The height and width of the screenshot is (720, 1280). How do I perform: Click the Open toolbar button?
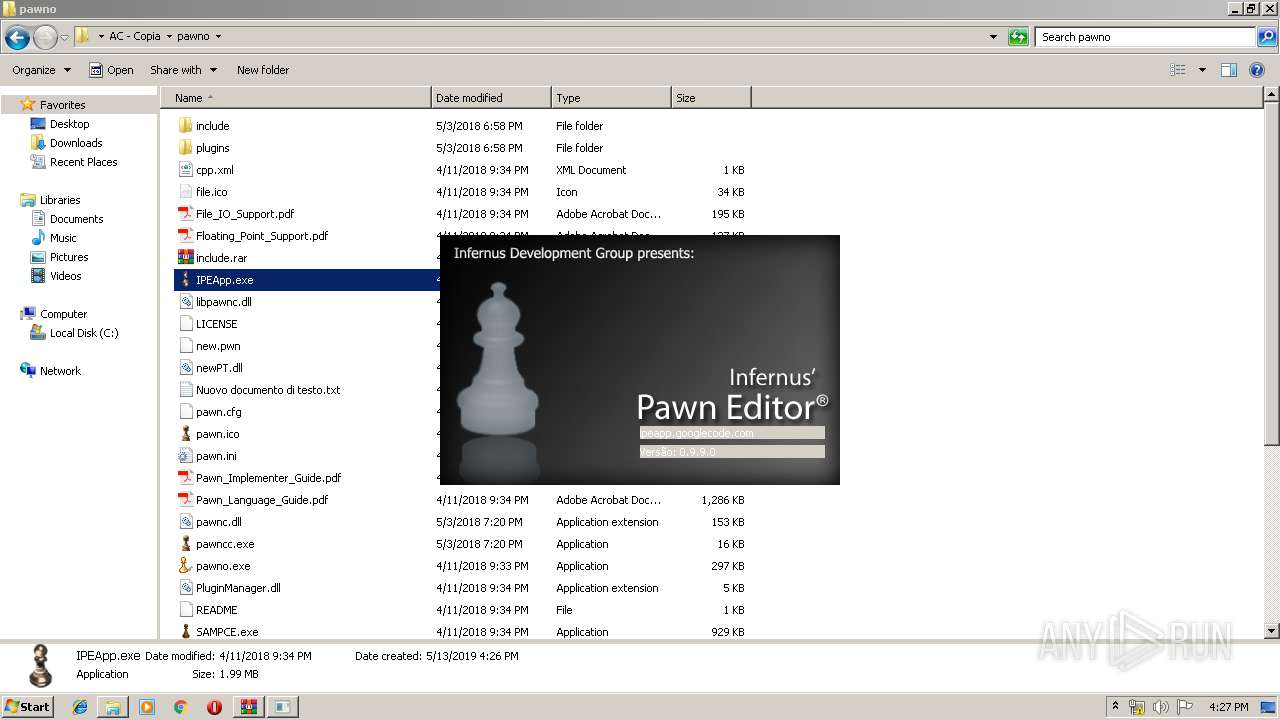[x=111, y=70]
